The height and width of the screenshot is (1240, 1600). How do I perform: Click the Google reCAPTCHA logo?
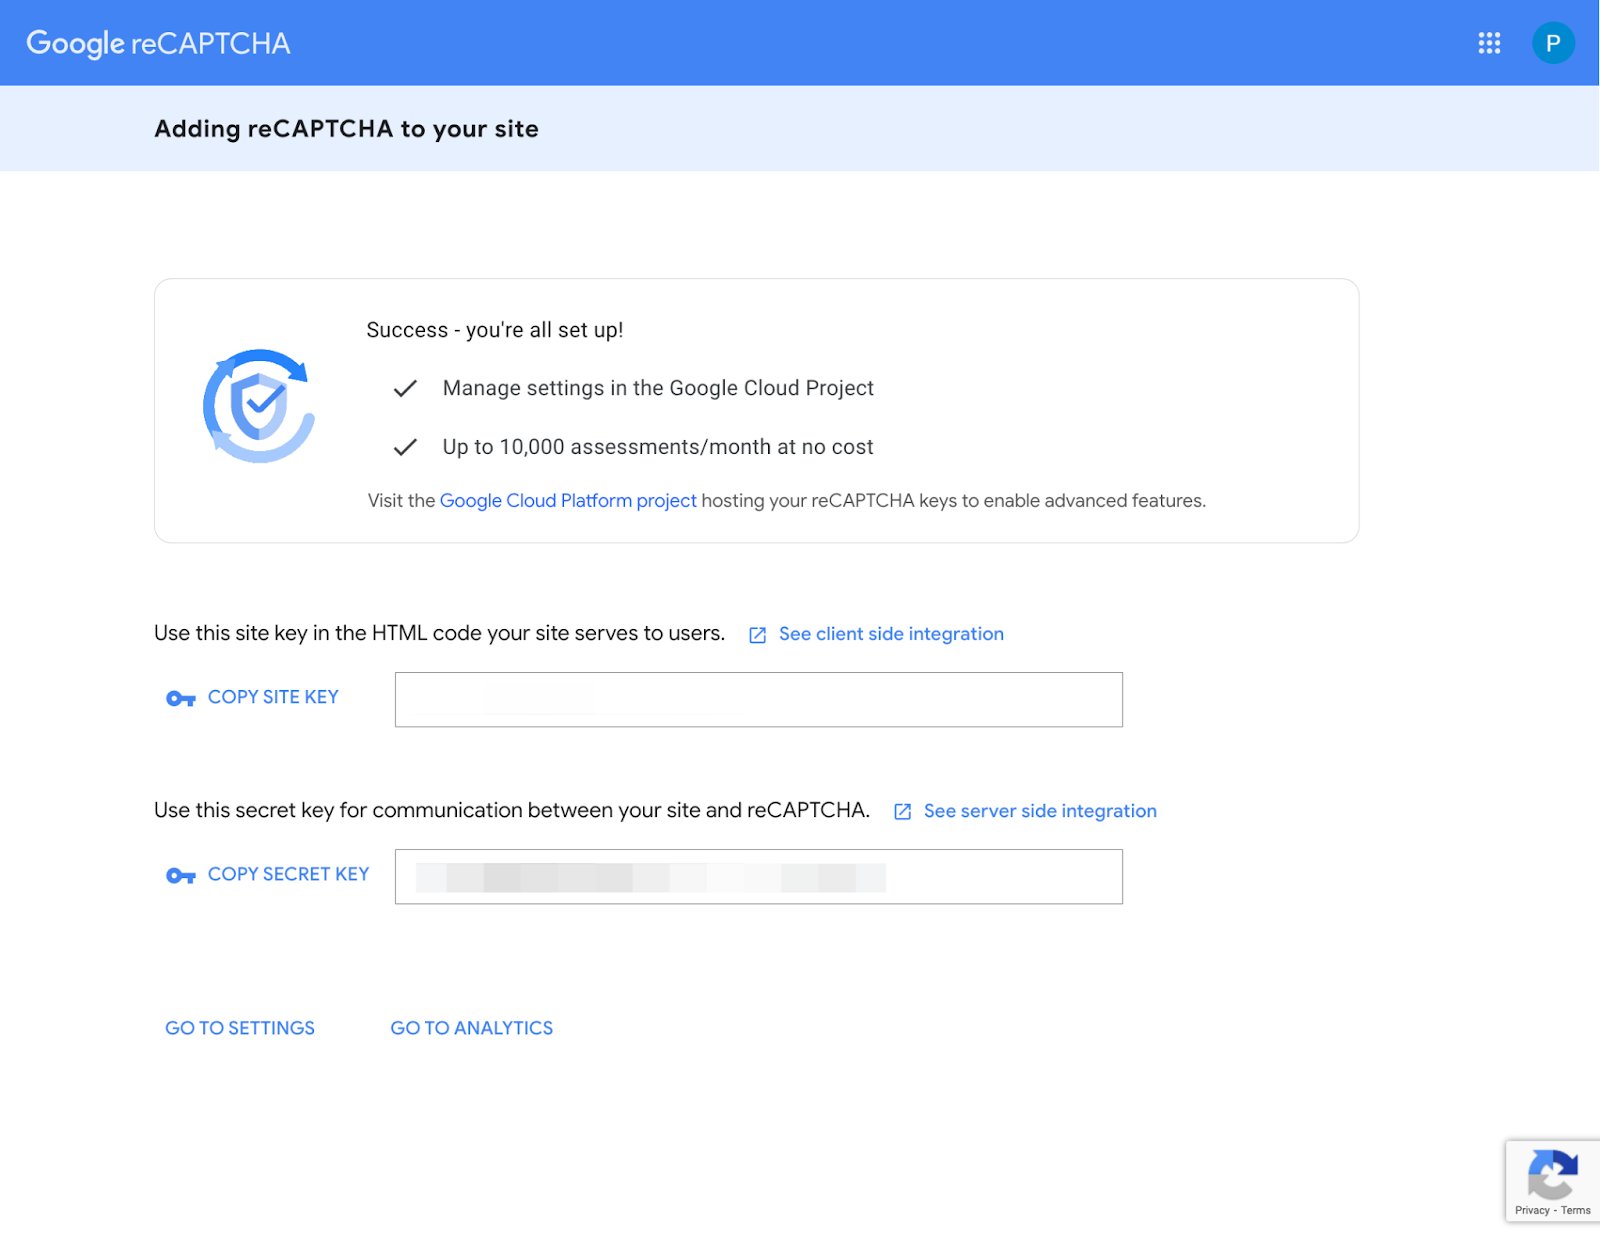(158, 43)
